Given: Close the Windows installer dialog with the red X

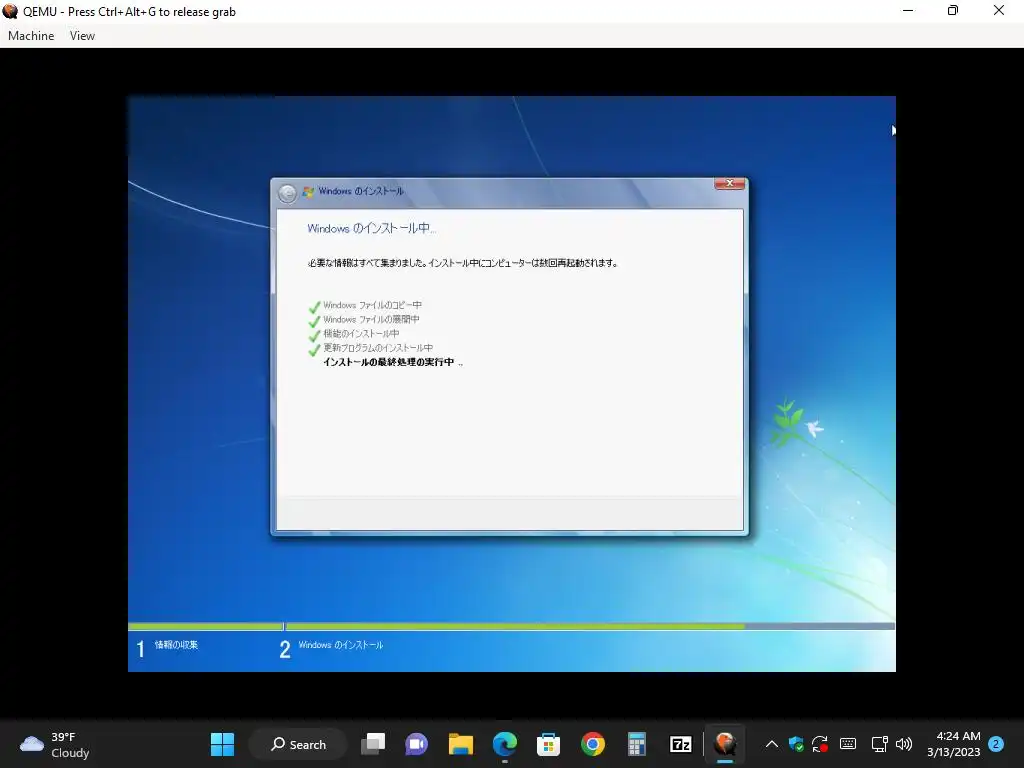Looking at the screenshot, I should (729, 184).
